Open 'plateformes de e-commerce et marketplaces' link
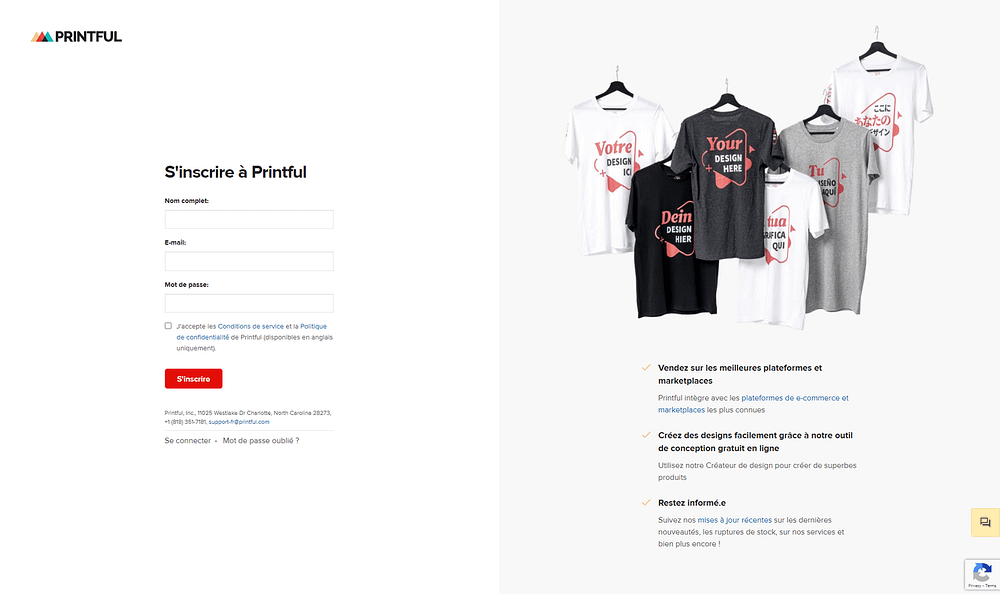 point(753,404)
